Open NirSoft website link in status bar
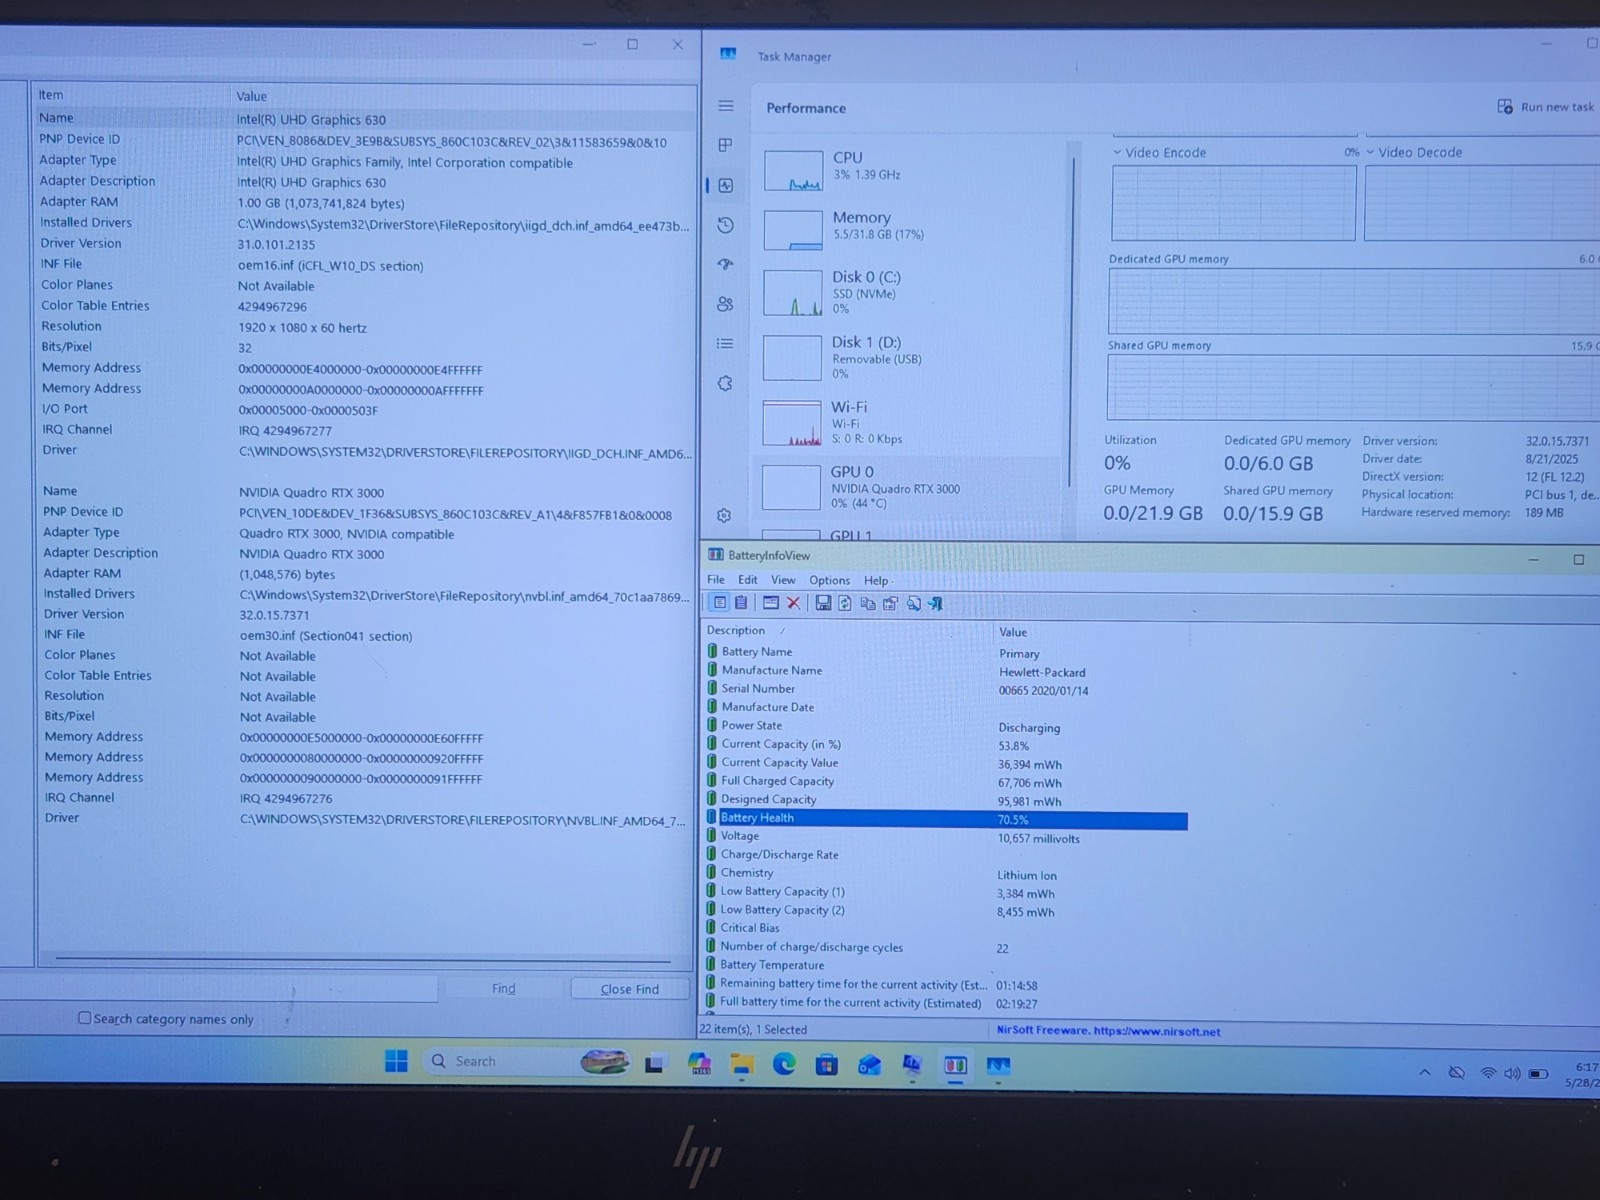Image resolution: width=1600 pixels, height=1200 pixels. pyautogui.click(x=1108, y=1031)
